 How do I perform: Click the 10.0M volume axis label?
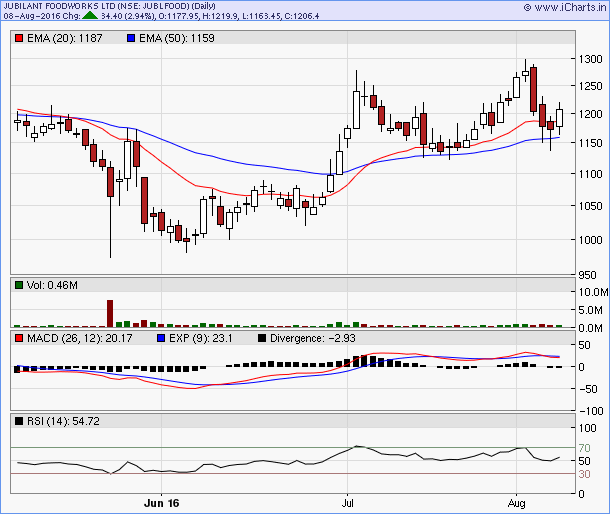click(593, 292)
